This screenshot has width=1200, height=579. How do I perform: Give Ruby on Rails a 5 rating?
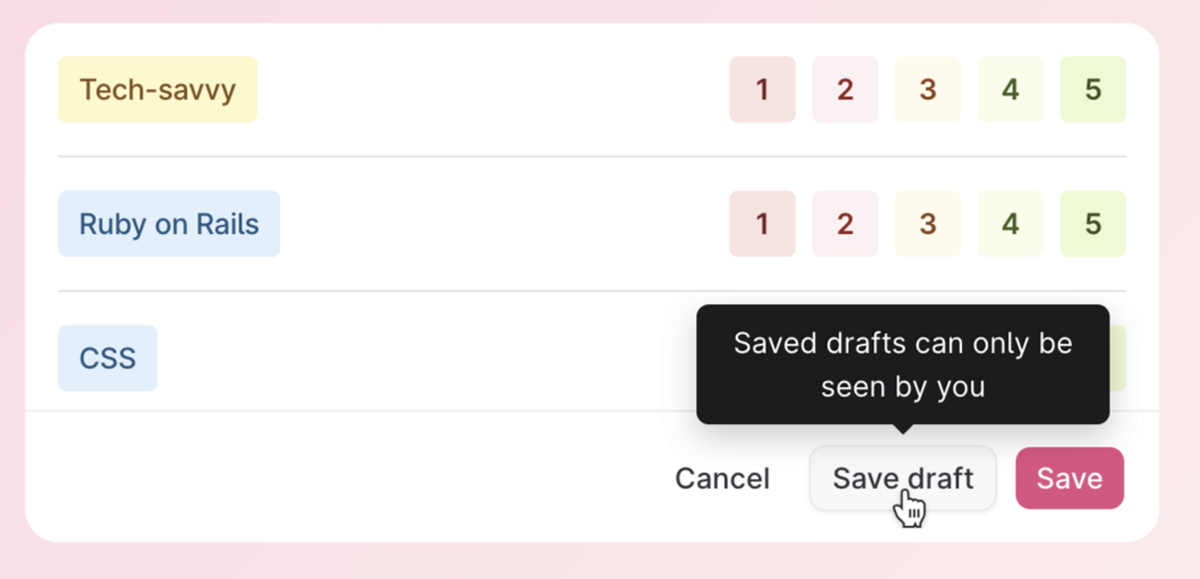pos(1093,224)
